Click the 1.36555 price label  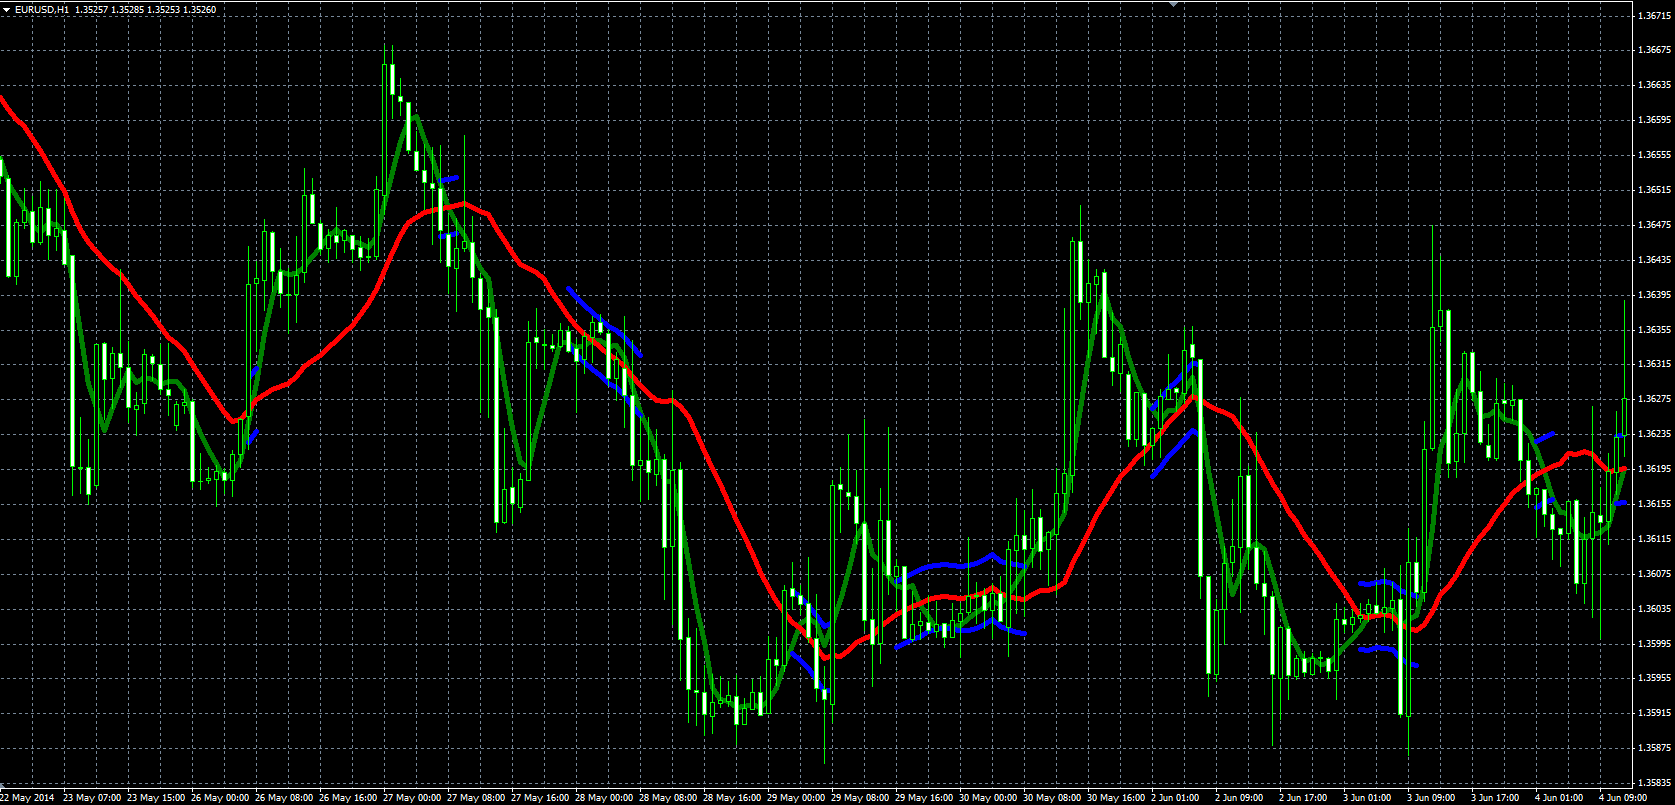click(x=1654, y=155)
